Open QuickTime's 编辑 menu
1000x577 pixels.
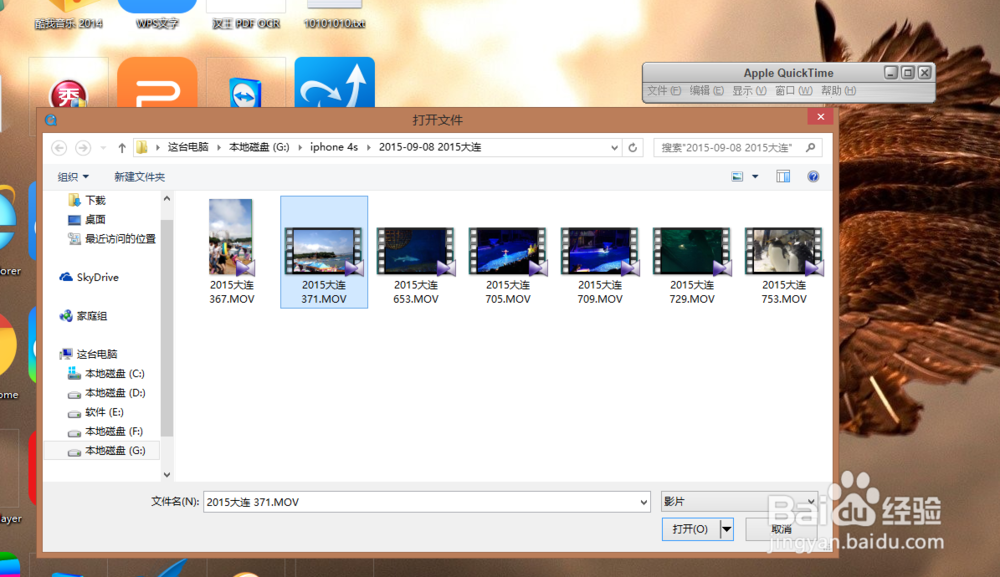(707, 91)
